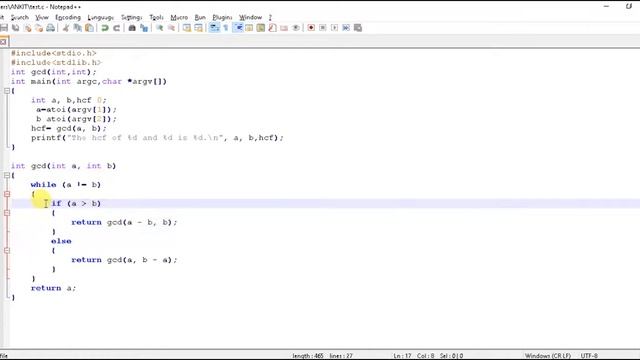The height and width of the screenshot is (360, 640).
Task: Collapse the else block fold marker
Action: 7,250
